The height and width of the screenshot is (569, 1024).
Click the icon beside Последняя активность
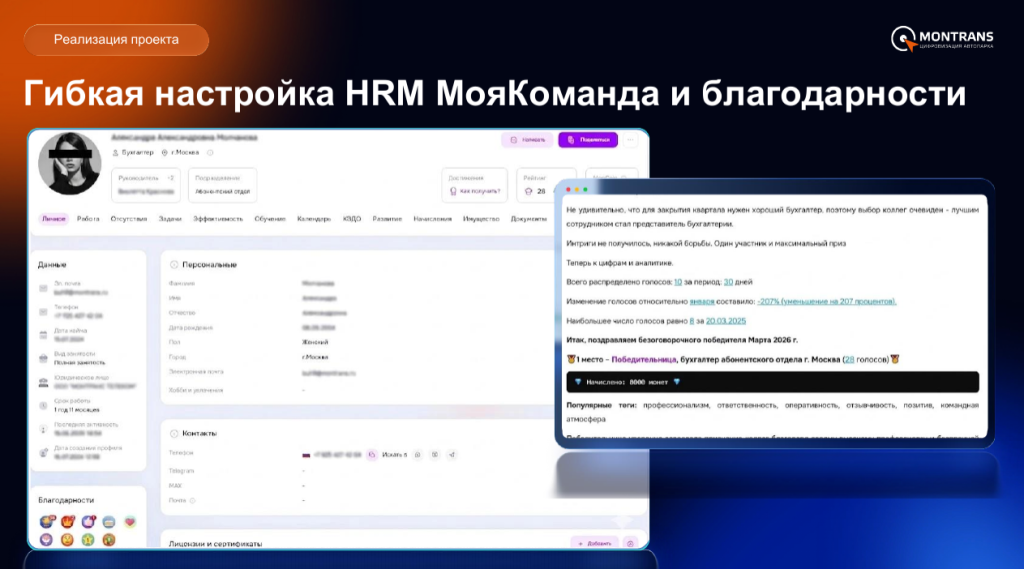click(43, 429)
